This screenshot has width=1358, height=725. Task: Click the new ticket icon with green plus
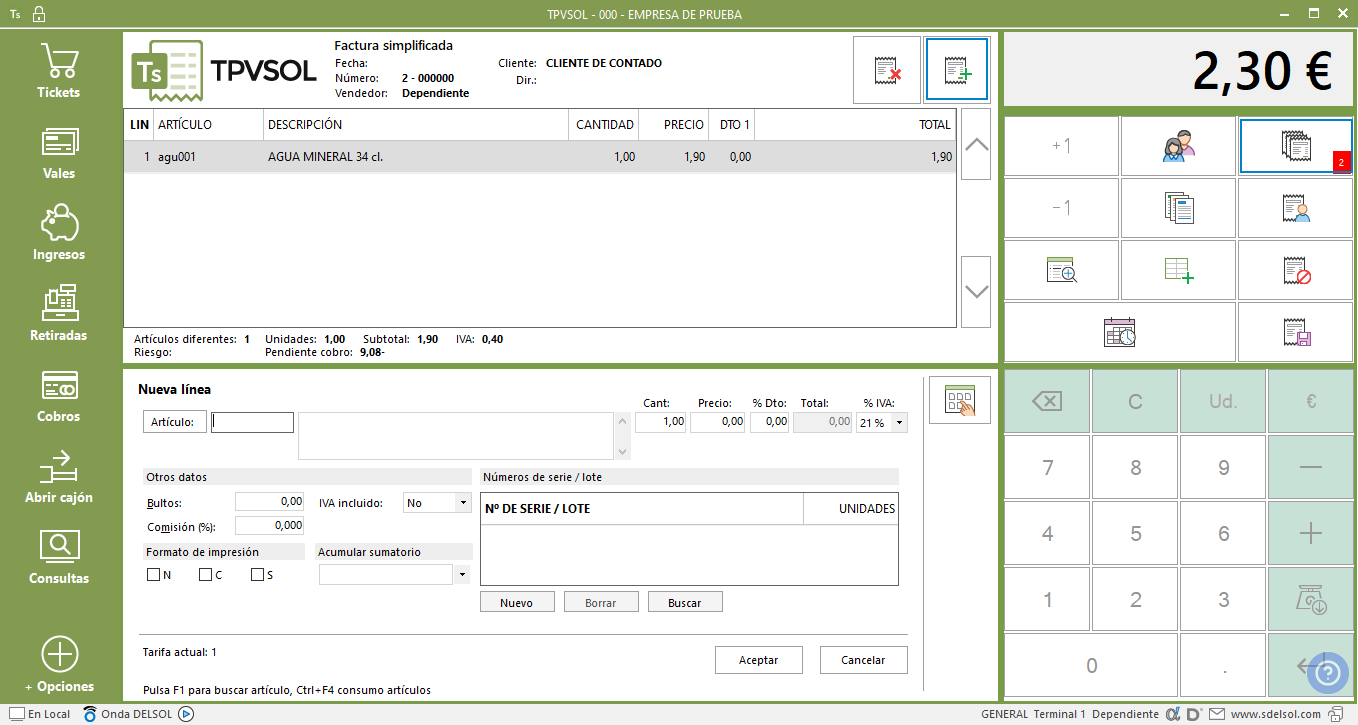pyautogui.click(x=957, y=70)
